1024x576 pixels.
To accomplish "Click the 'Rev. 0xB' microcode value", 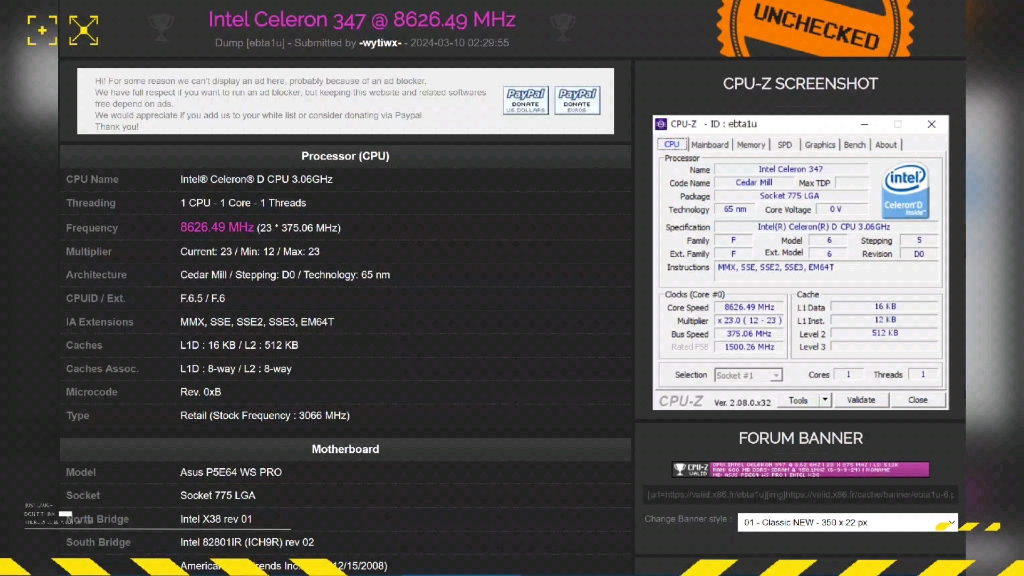I will 200,392.
